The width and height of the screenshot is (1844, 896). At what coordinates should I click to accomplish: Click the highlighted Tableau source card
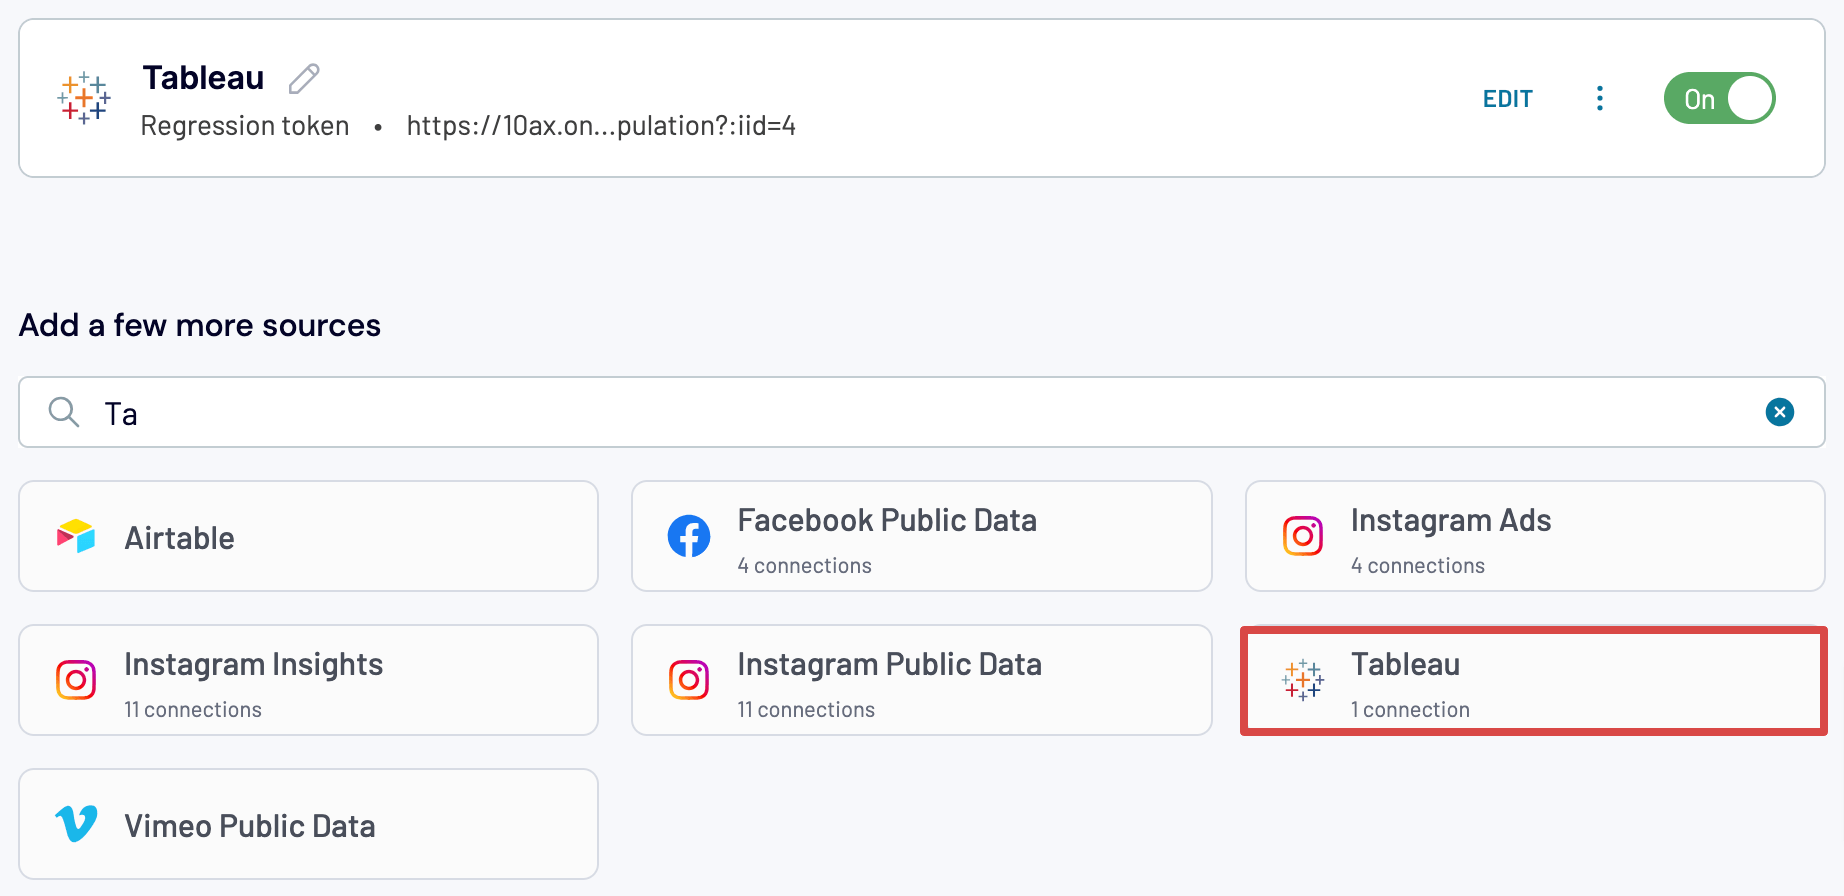click(x=1533, y=681)
